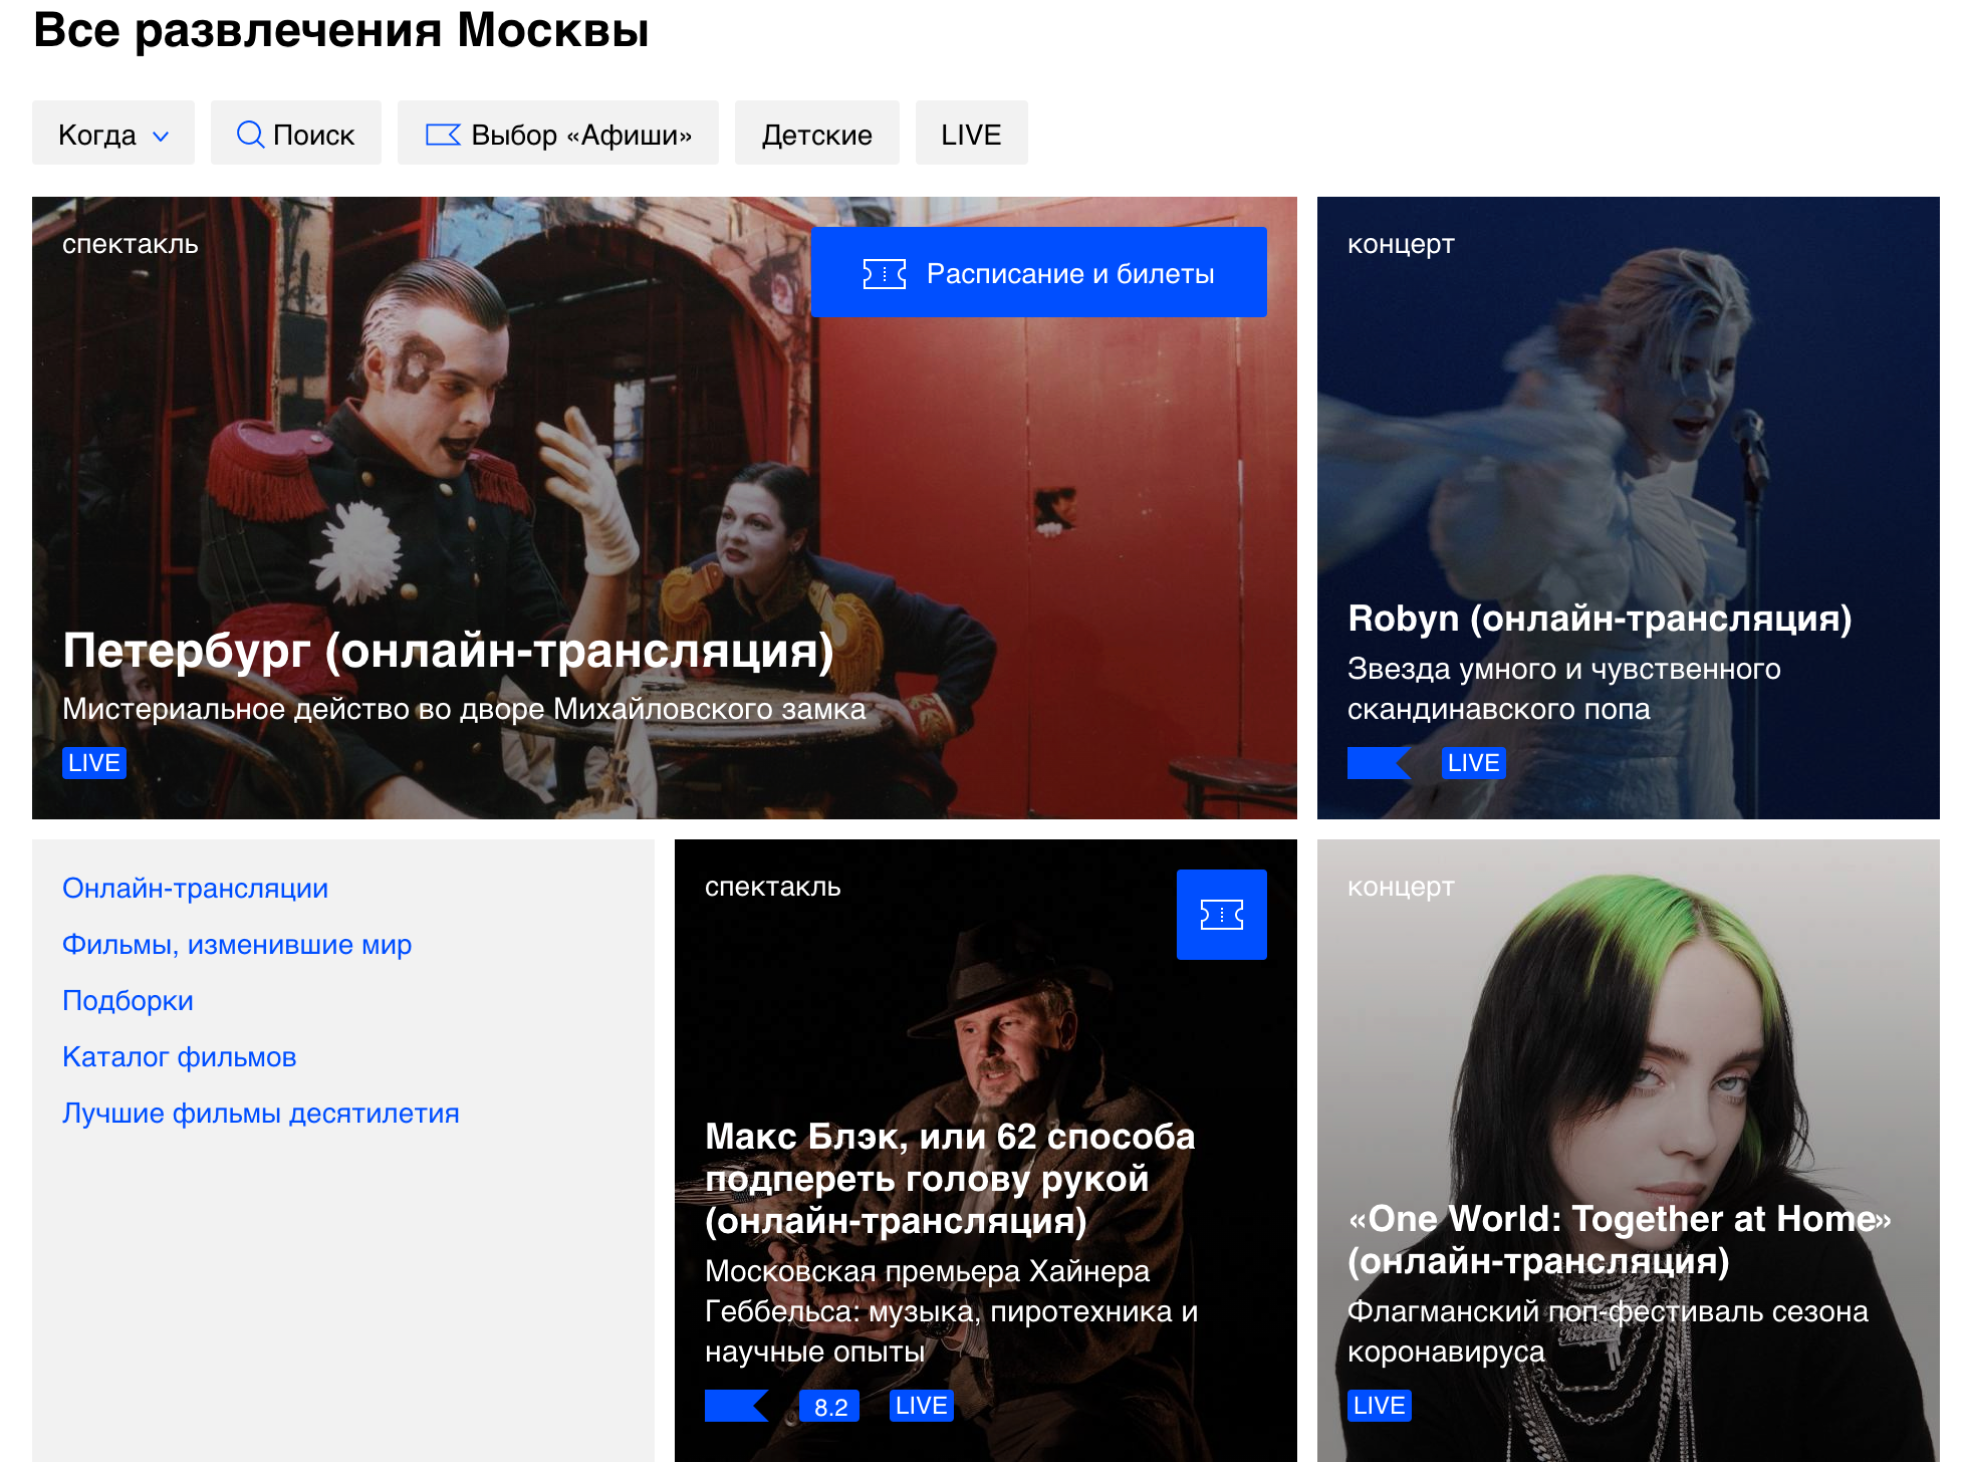Filter by Детские events
Viewport: 1965px width, 1470px height.
point(817,134)
